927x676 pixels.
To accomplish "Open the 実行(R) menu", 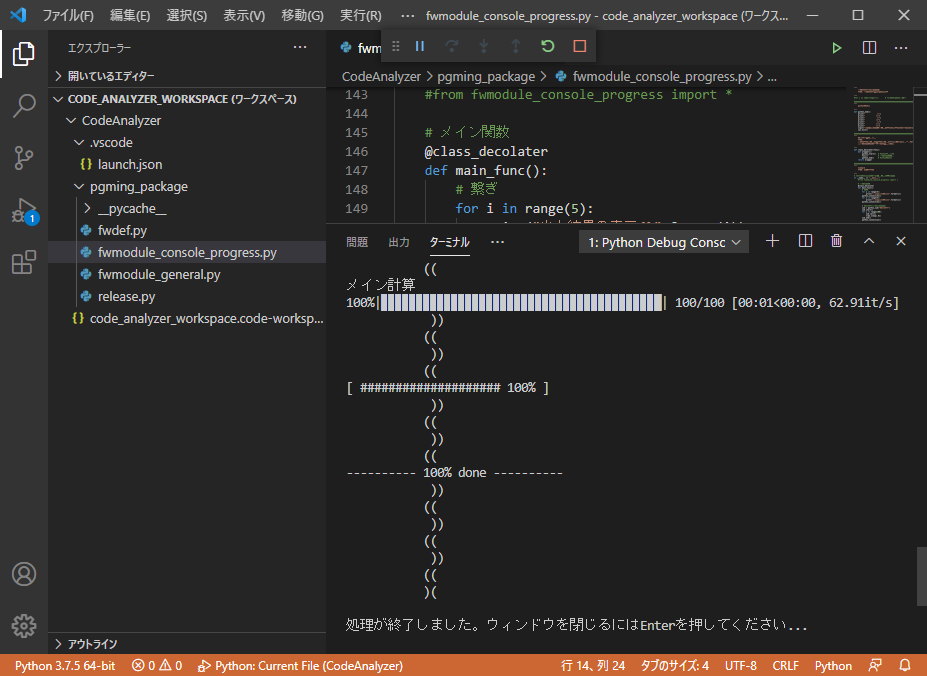I will (x=361, y=15).
